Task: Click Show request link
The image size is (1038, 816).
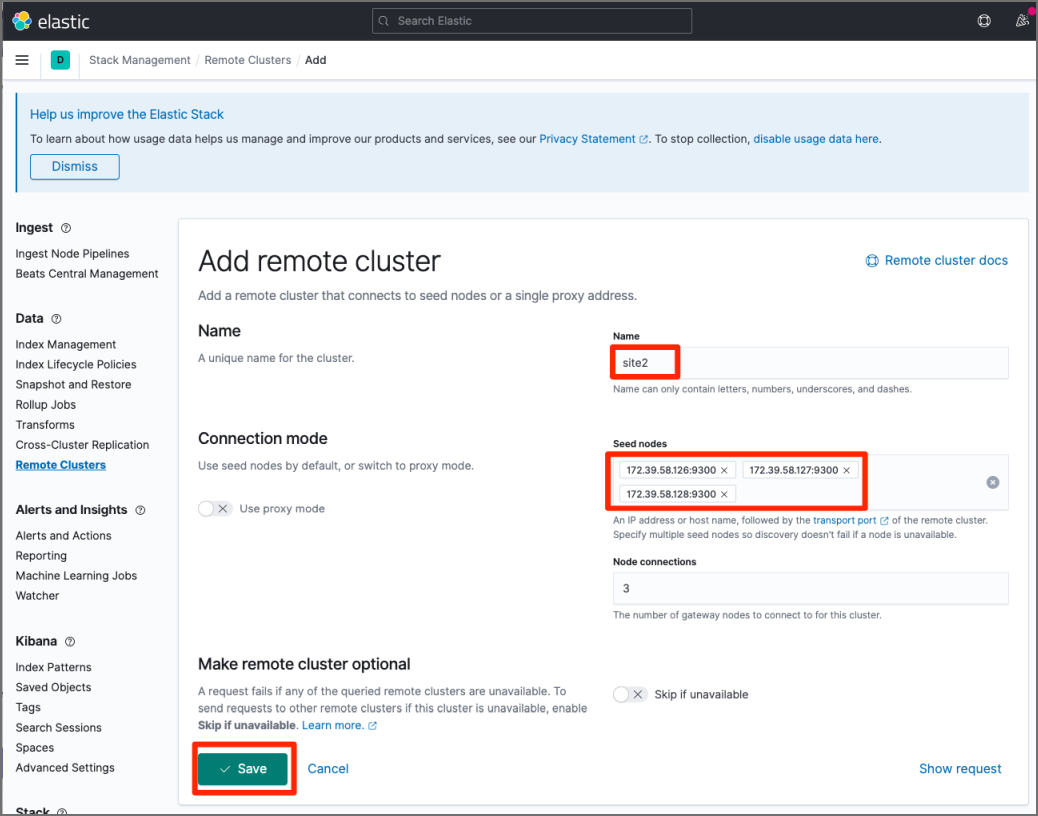Action: click(x=960, y=769)
